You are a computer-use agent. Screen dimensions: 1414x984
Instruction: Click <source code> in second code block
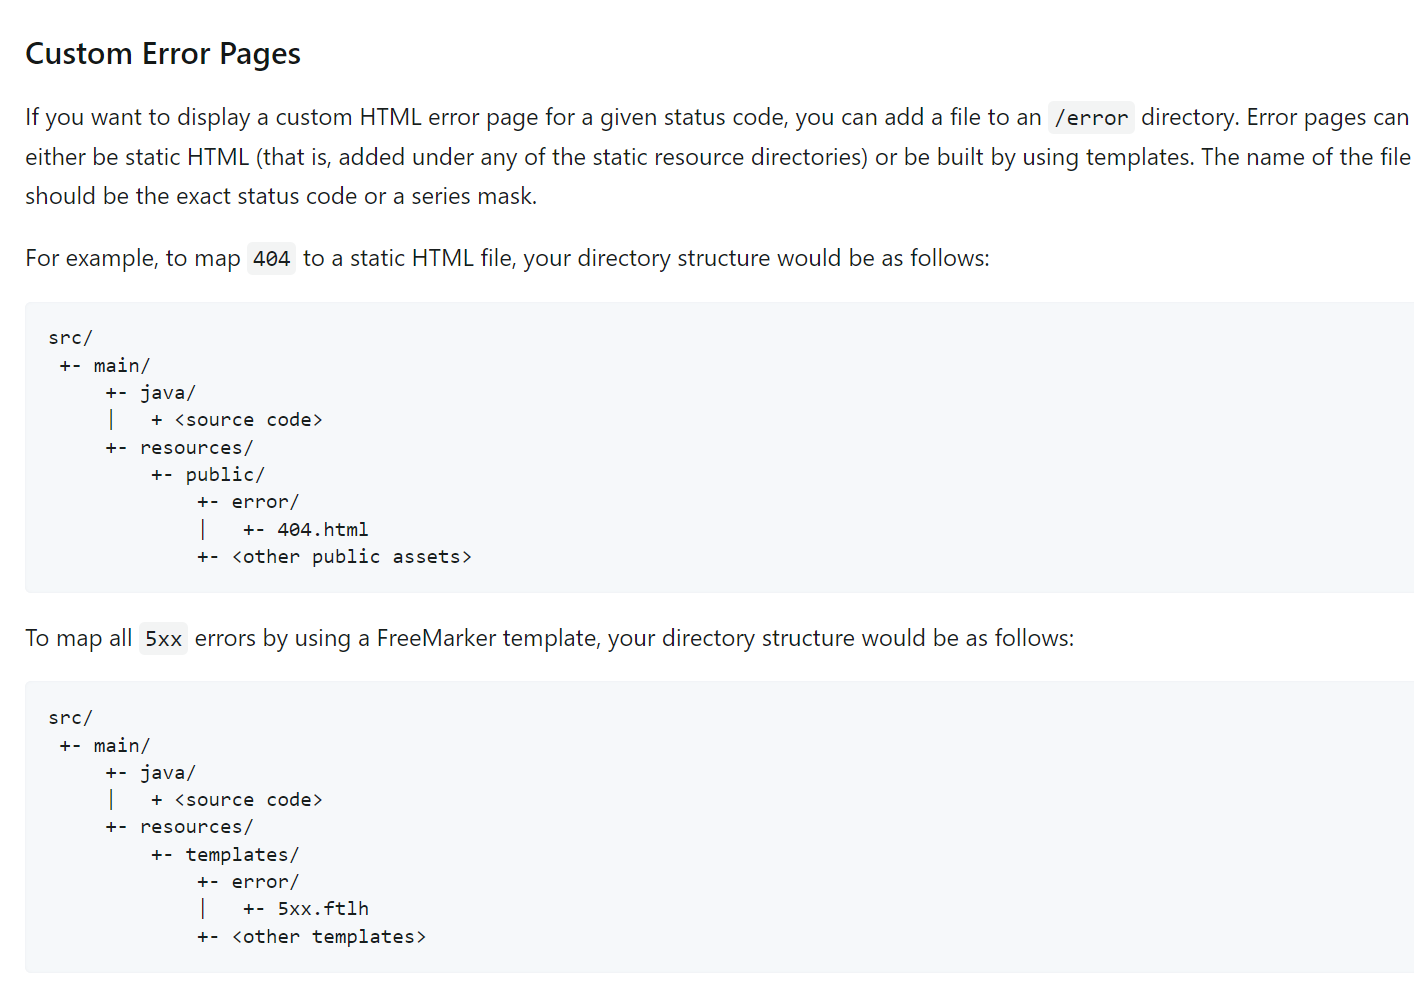248,800
